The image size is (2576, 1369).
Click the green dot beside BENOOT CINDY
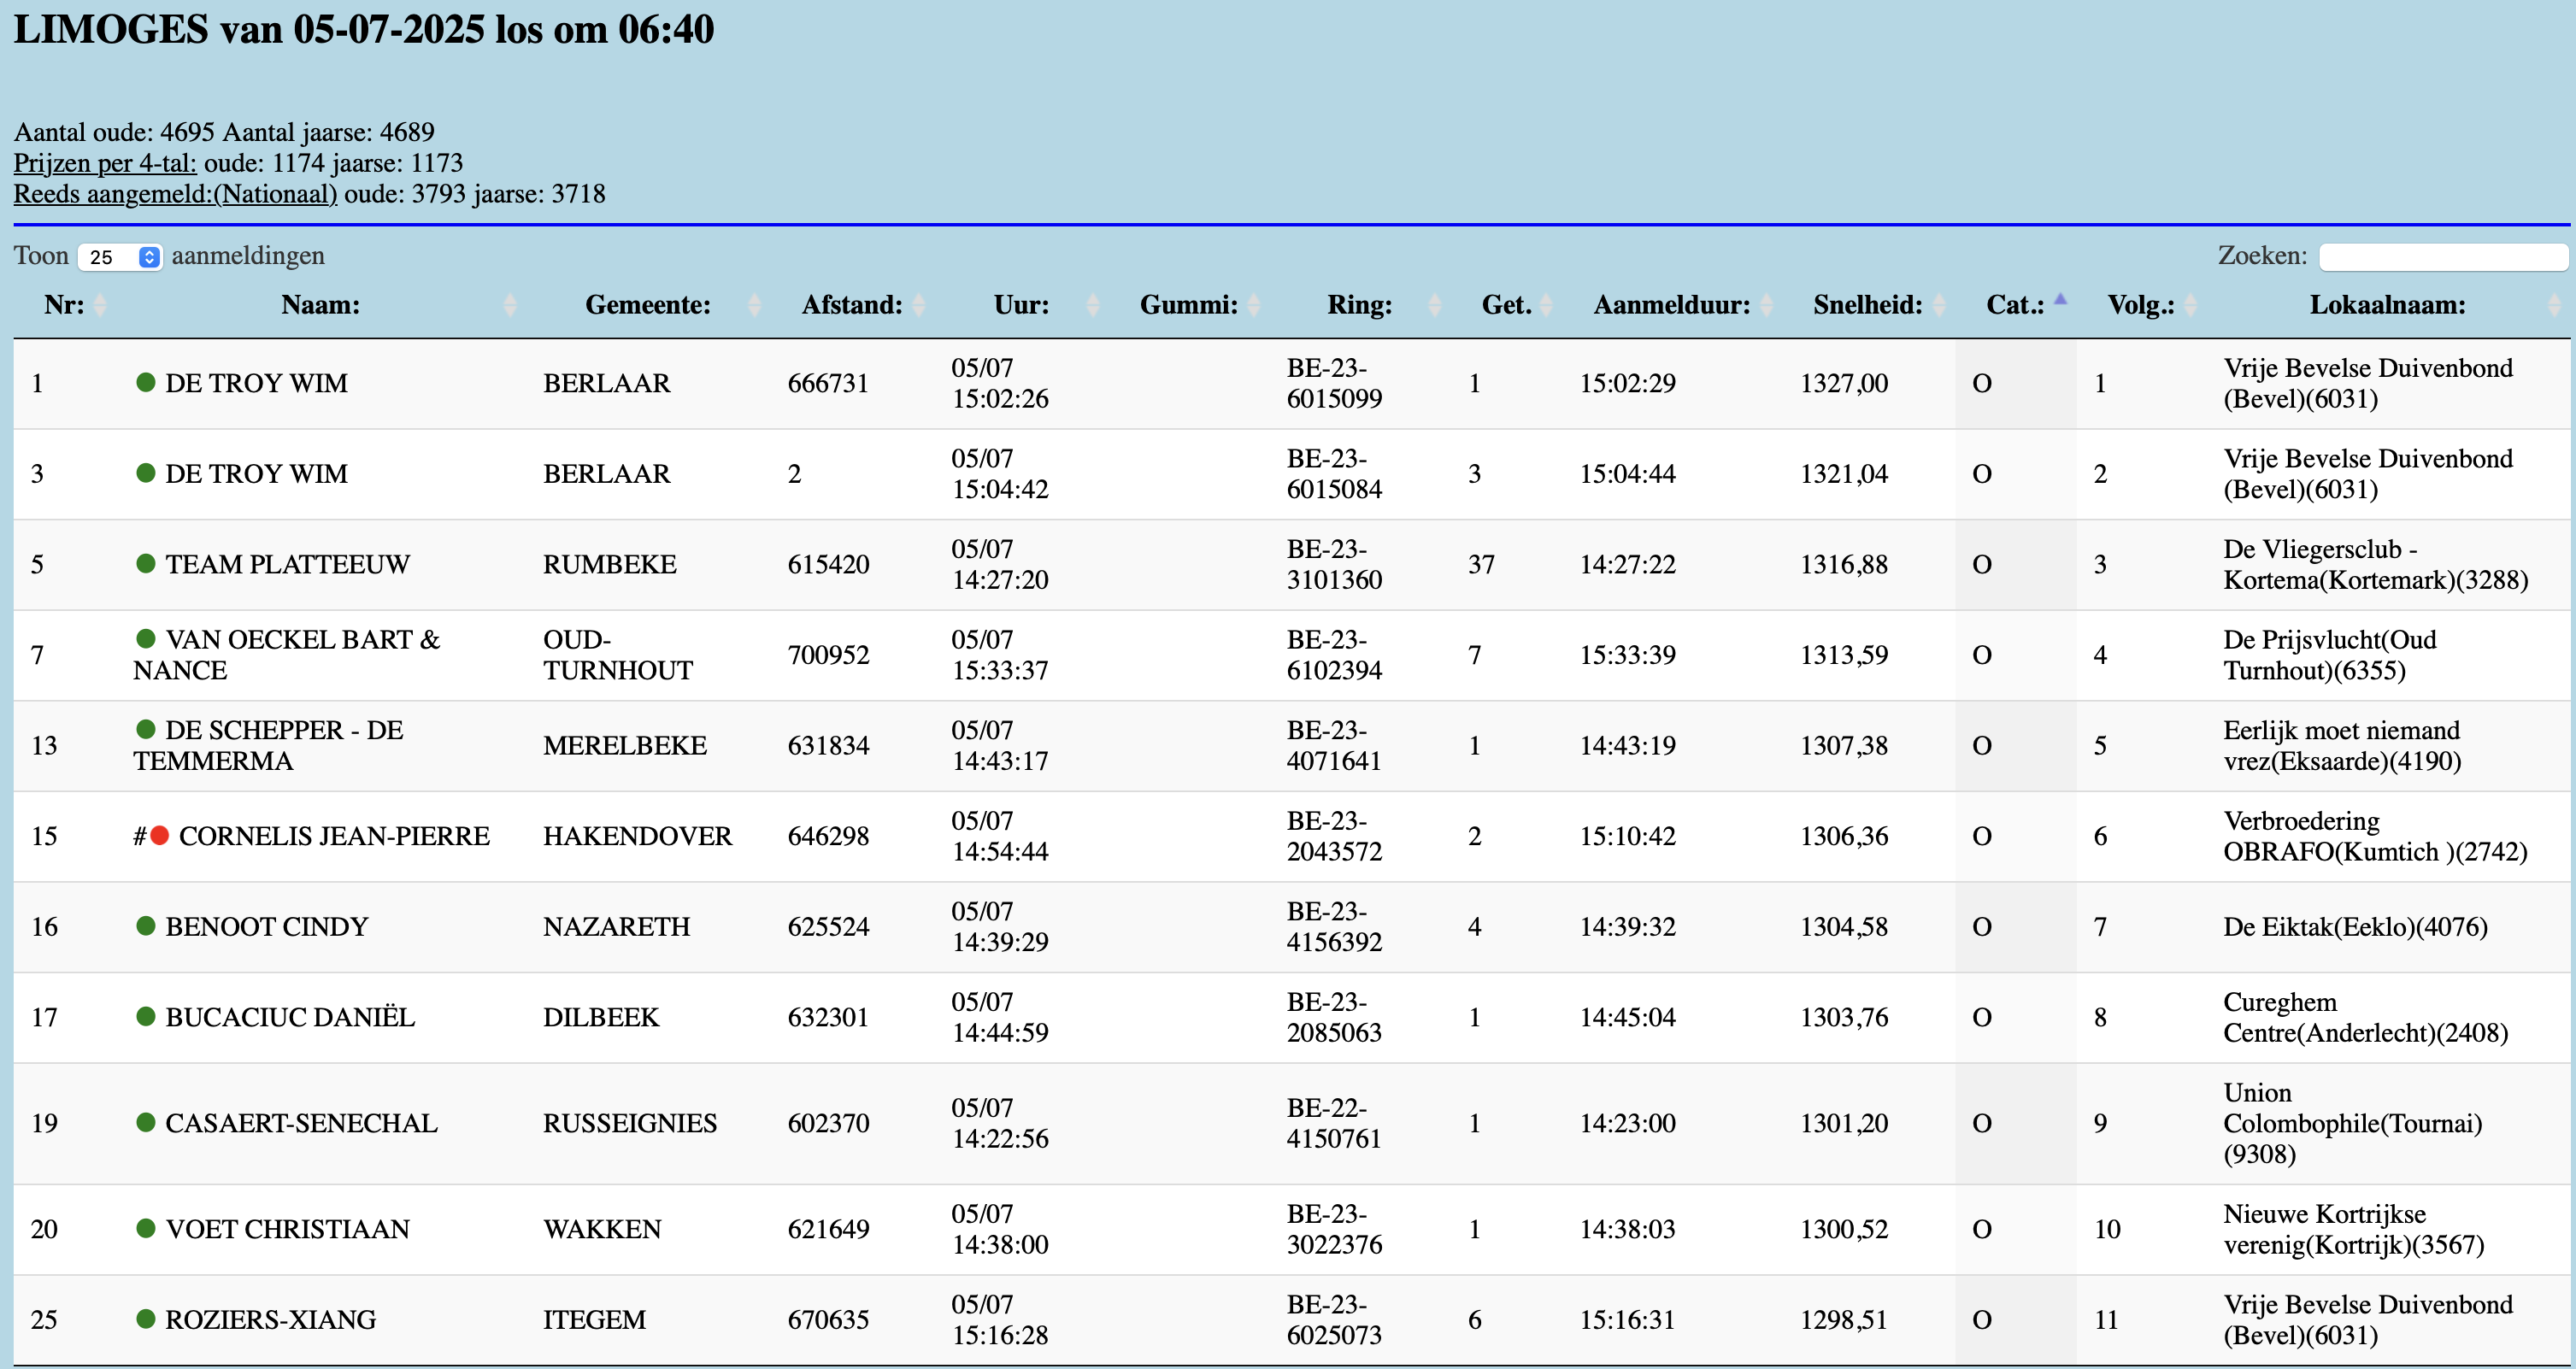coord(146,925)
